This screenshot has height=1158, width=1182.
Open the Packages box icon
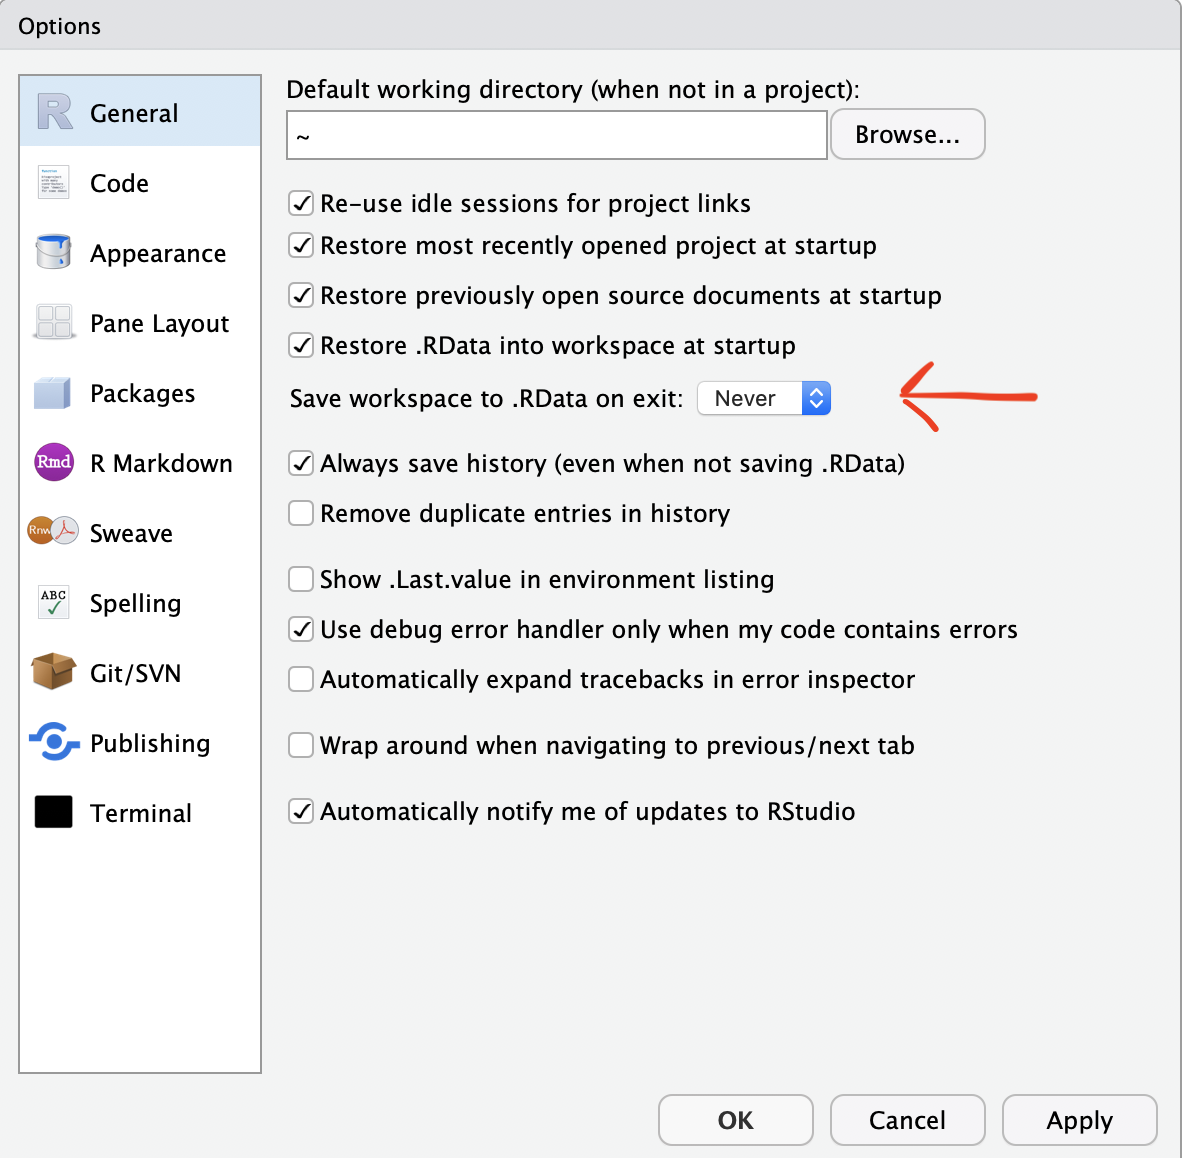tap(53, 393)
